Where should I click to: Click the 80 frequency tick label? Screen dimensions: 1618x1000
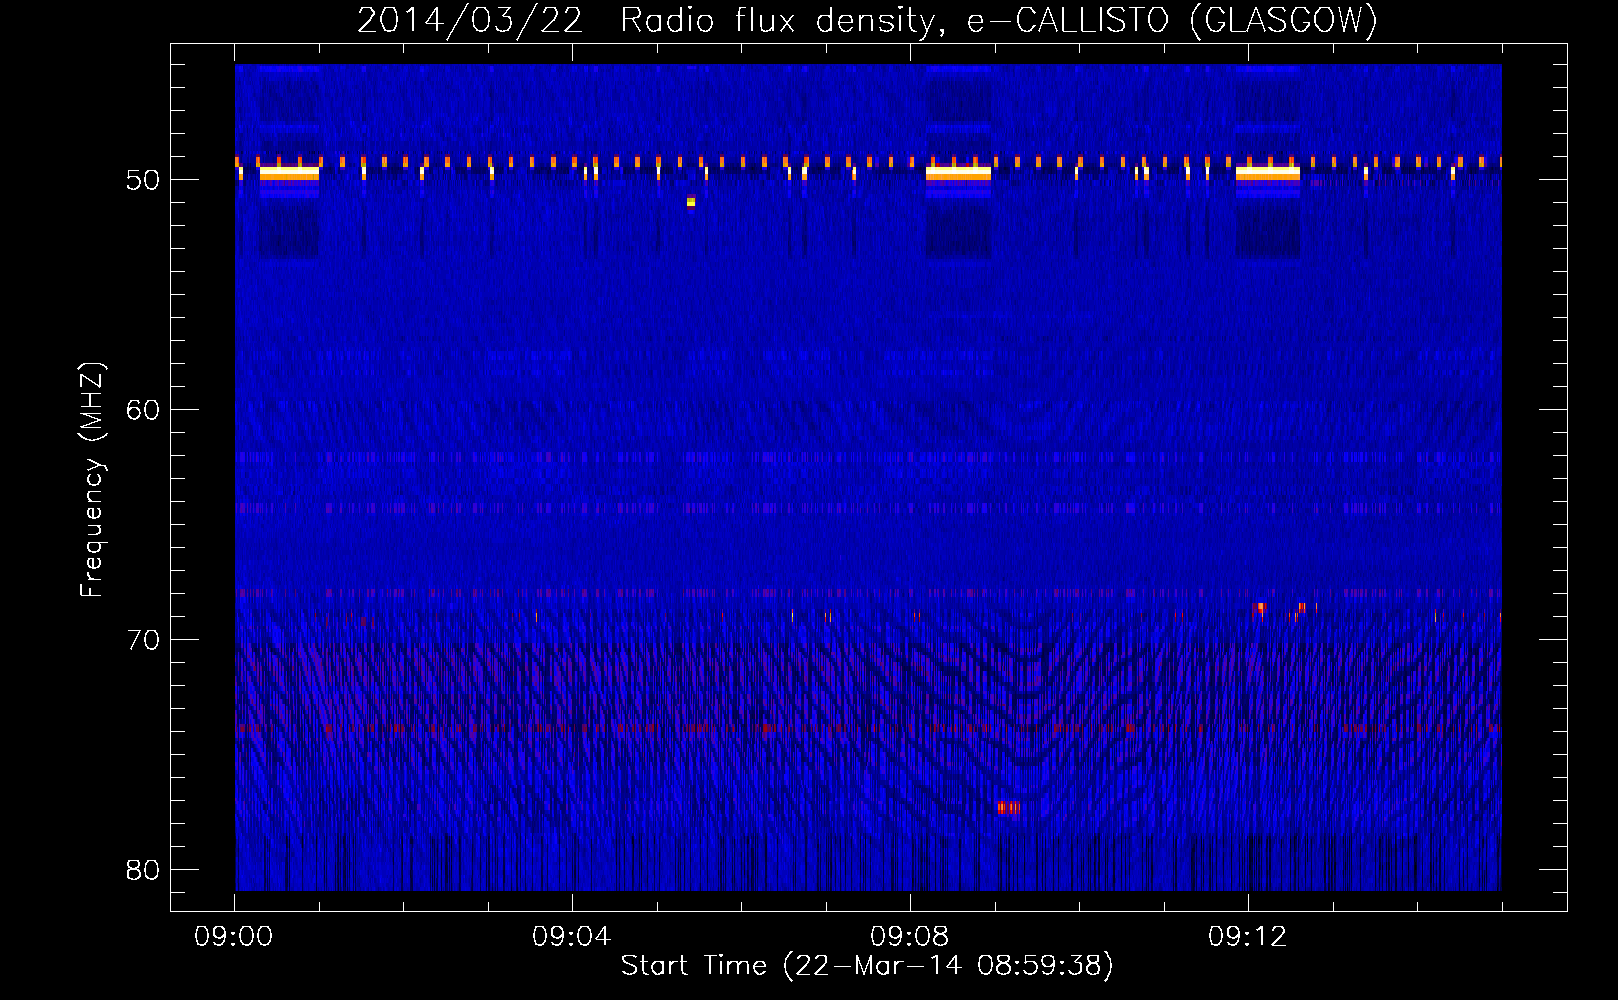pos(143,870)
